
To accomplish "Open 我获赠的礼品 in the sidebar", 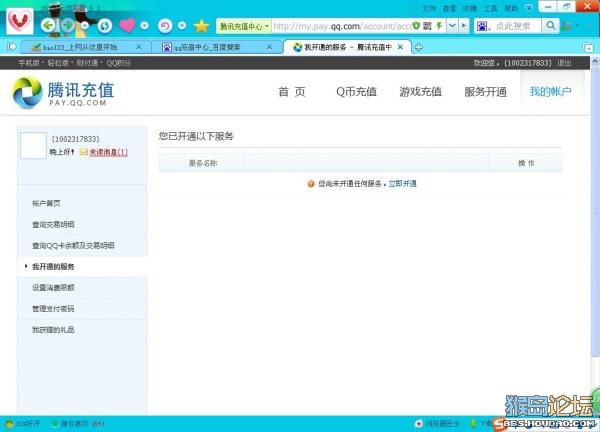I will click(x=53, y=329).
